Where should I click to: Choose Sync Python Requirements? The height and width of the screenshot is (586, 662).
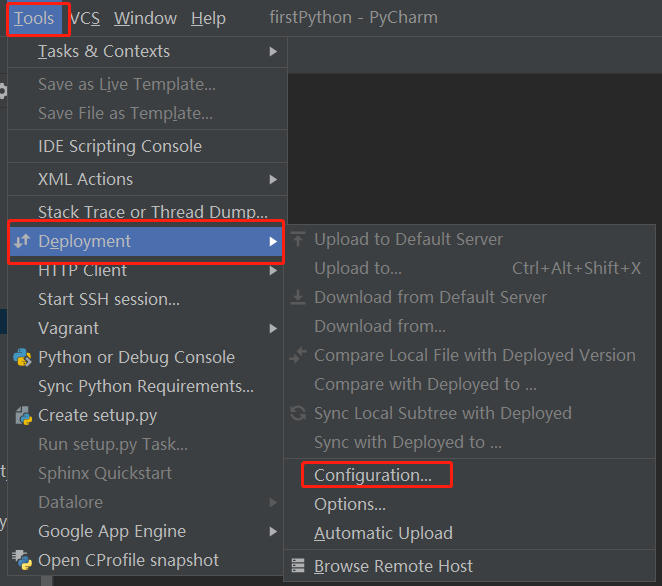pos(146,386)
